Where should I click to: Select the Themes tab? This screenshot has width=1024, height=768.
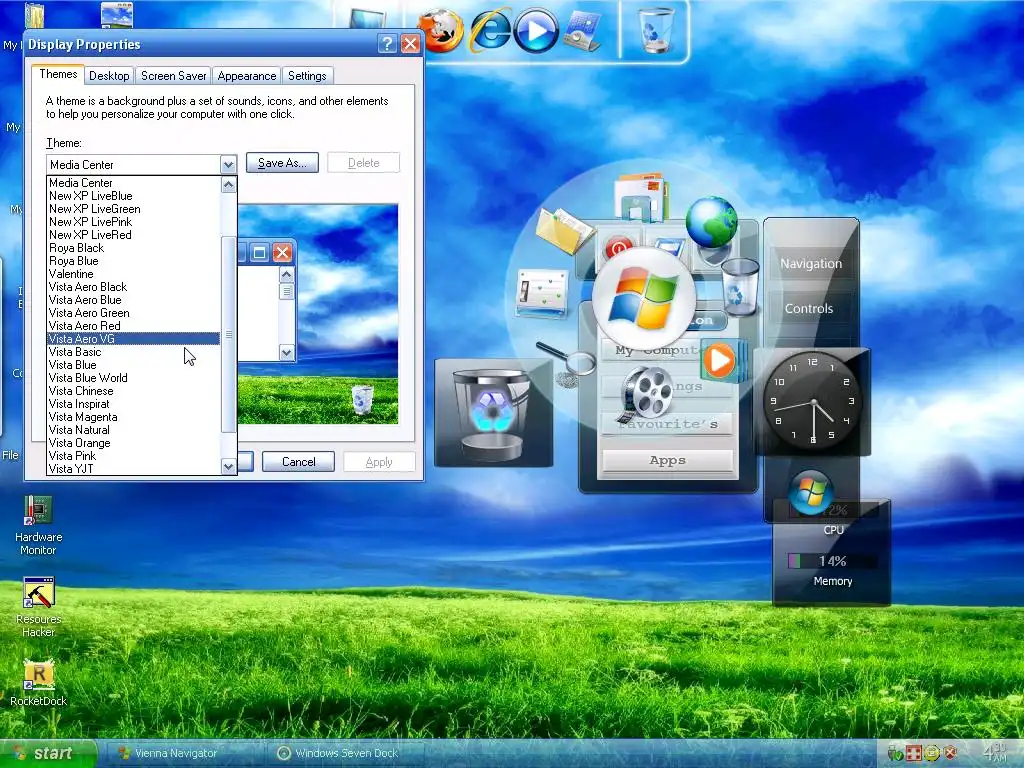[58, 74]
